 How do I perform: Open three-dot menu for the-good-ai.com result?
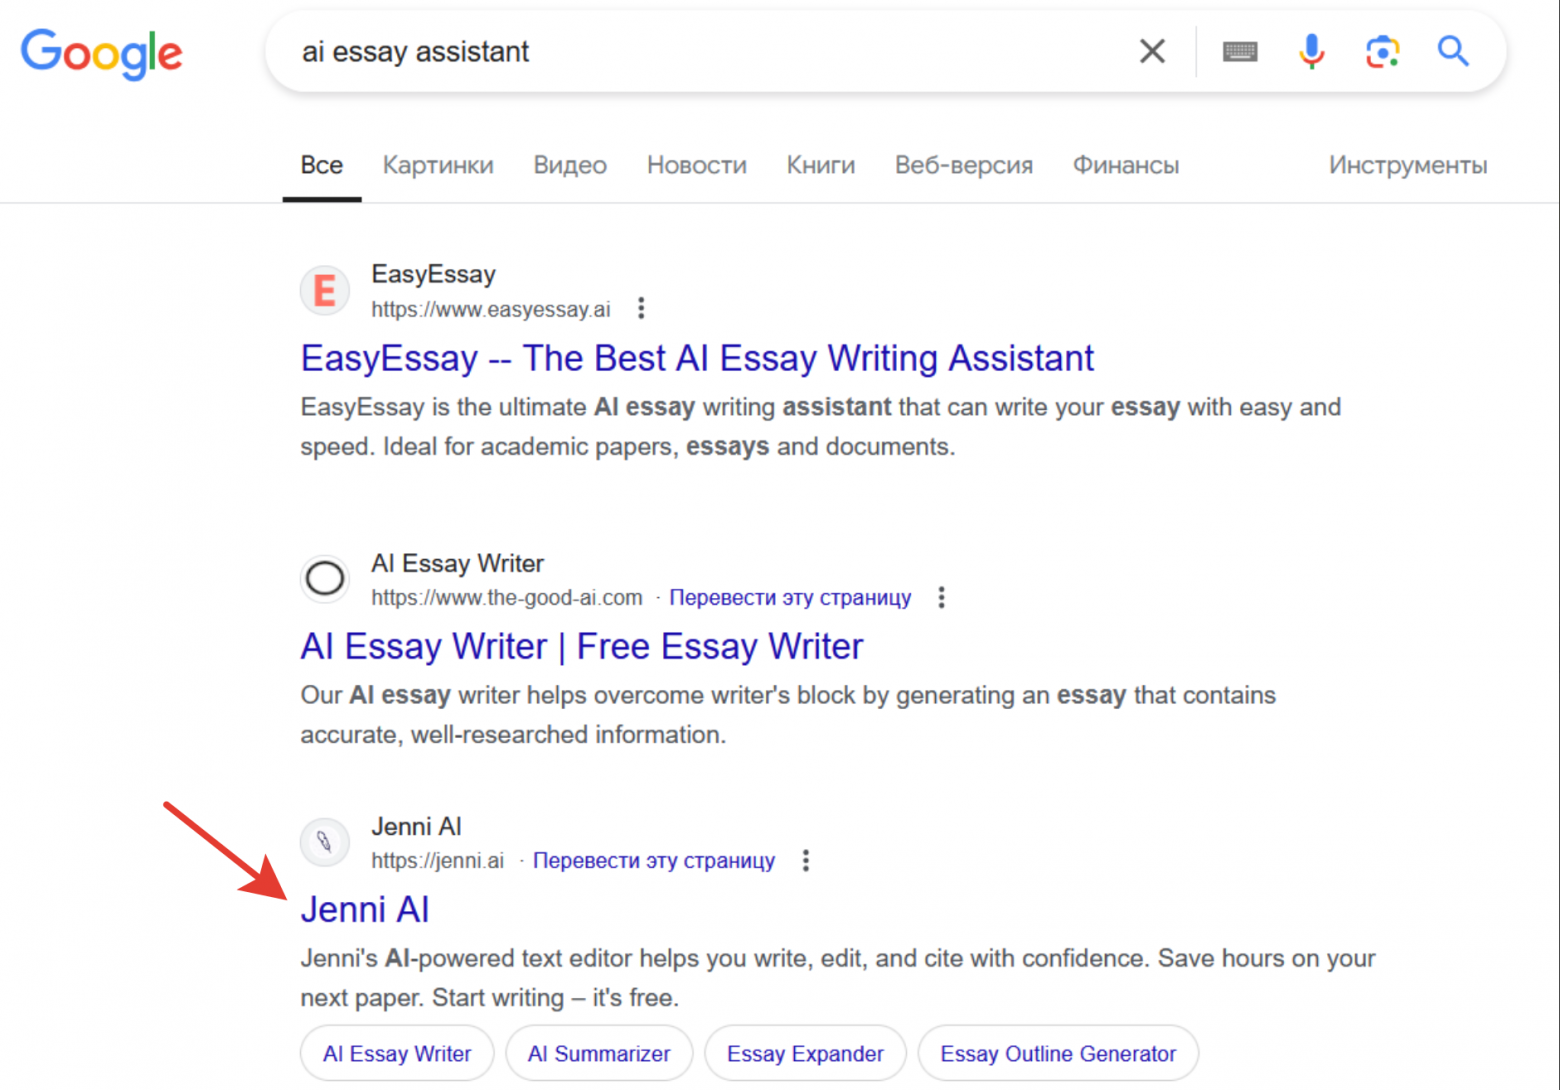(x=941, y=598)
